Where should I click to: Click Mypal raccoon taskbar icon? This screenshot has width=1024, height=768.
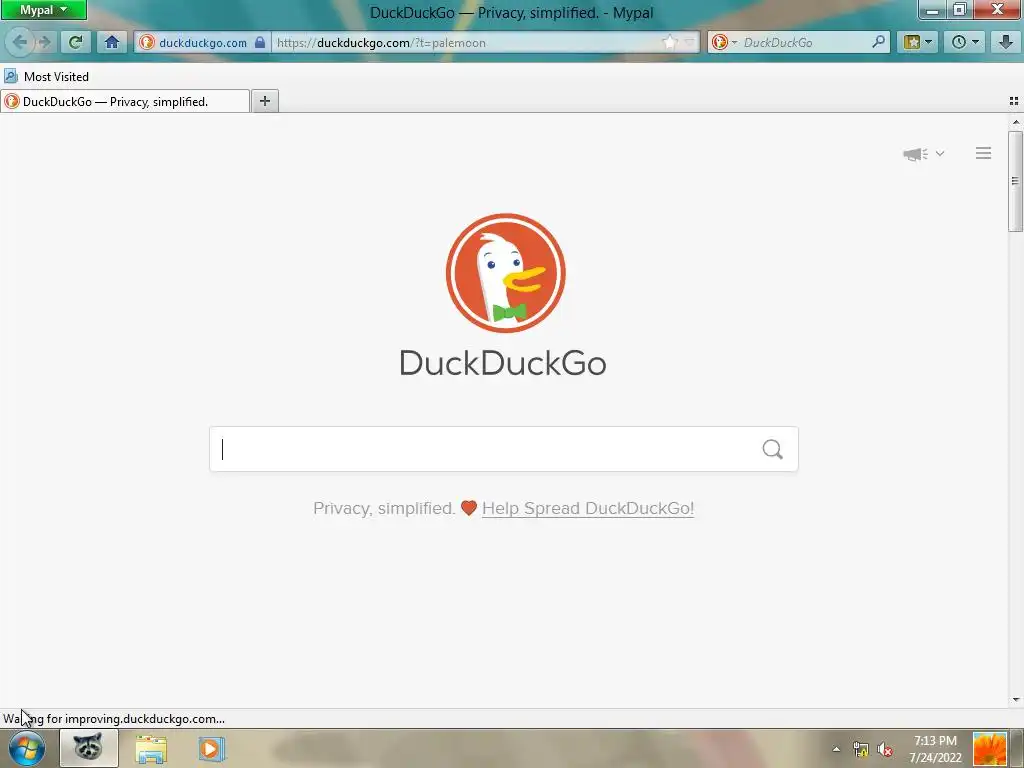[x=88, y=748]
